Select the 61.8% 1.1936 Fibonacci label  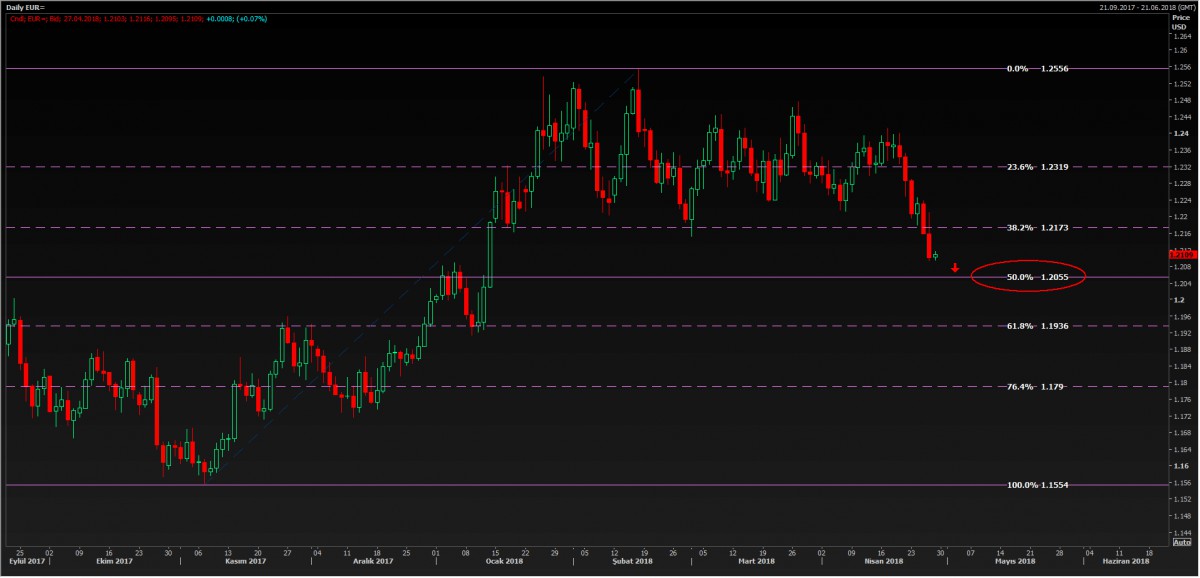(x=1037, y=326)
